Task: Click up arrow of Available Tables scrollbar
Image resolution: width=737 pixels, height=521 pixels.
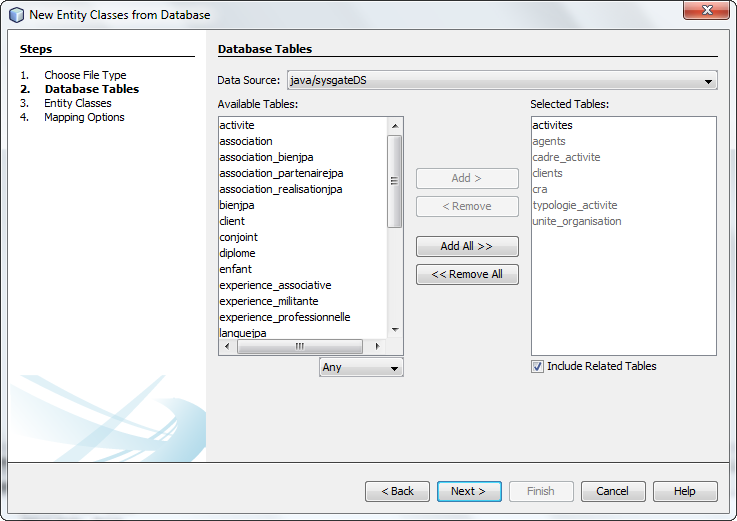Action: click(395, 126)
